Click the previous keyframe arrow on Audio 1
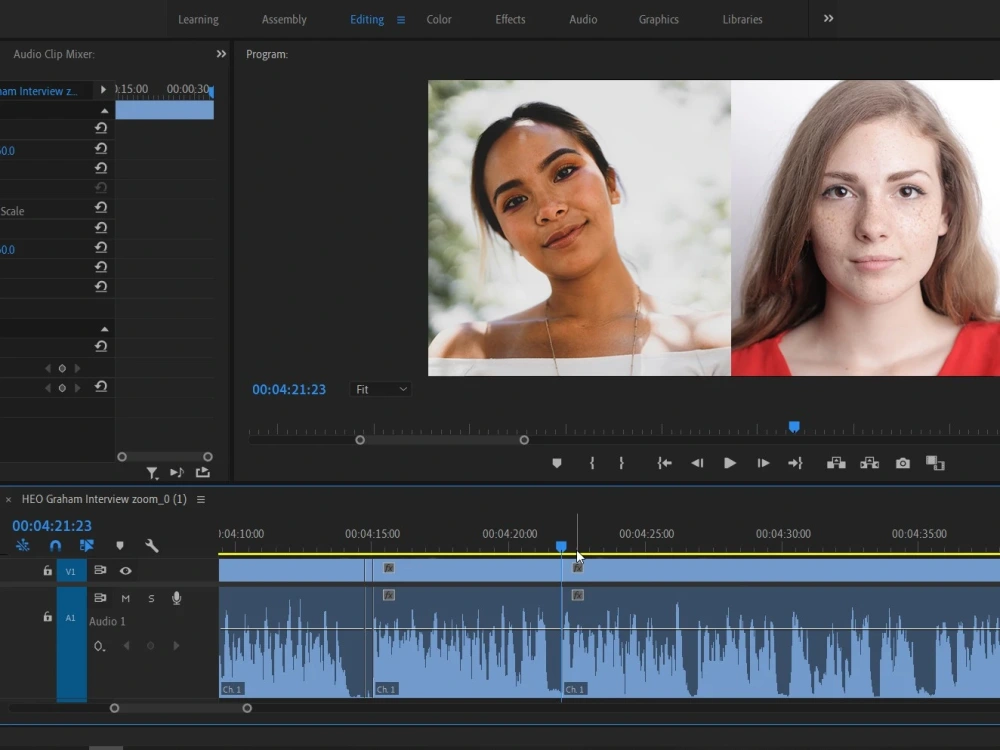 (x=126, y=646)
